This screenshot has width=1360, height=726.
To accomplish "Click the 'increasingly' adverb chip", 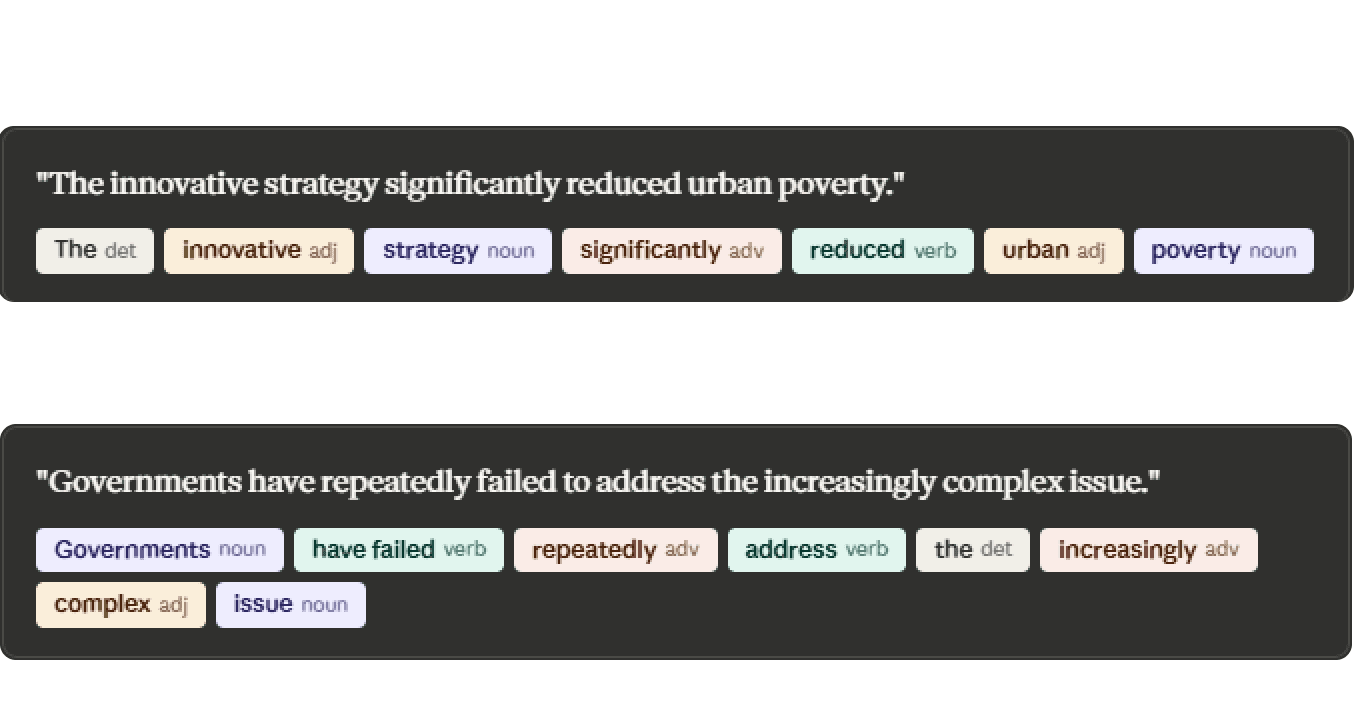I will click(x=1148, y=550).
